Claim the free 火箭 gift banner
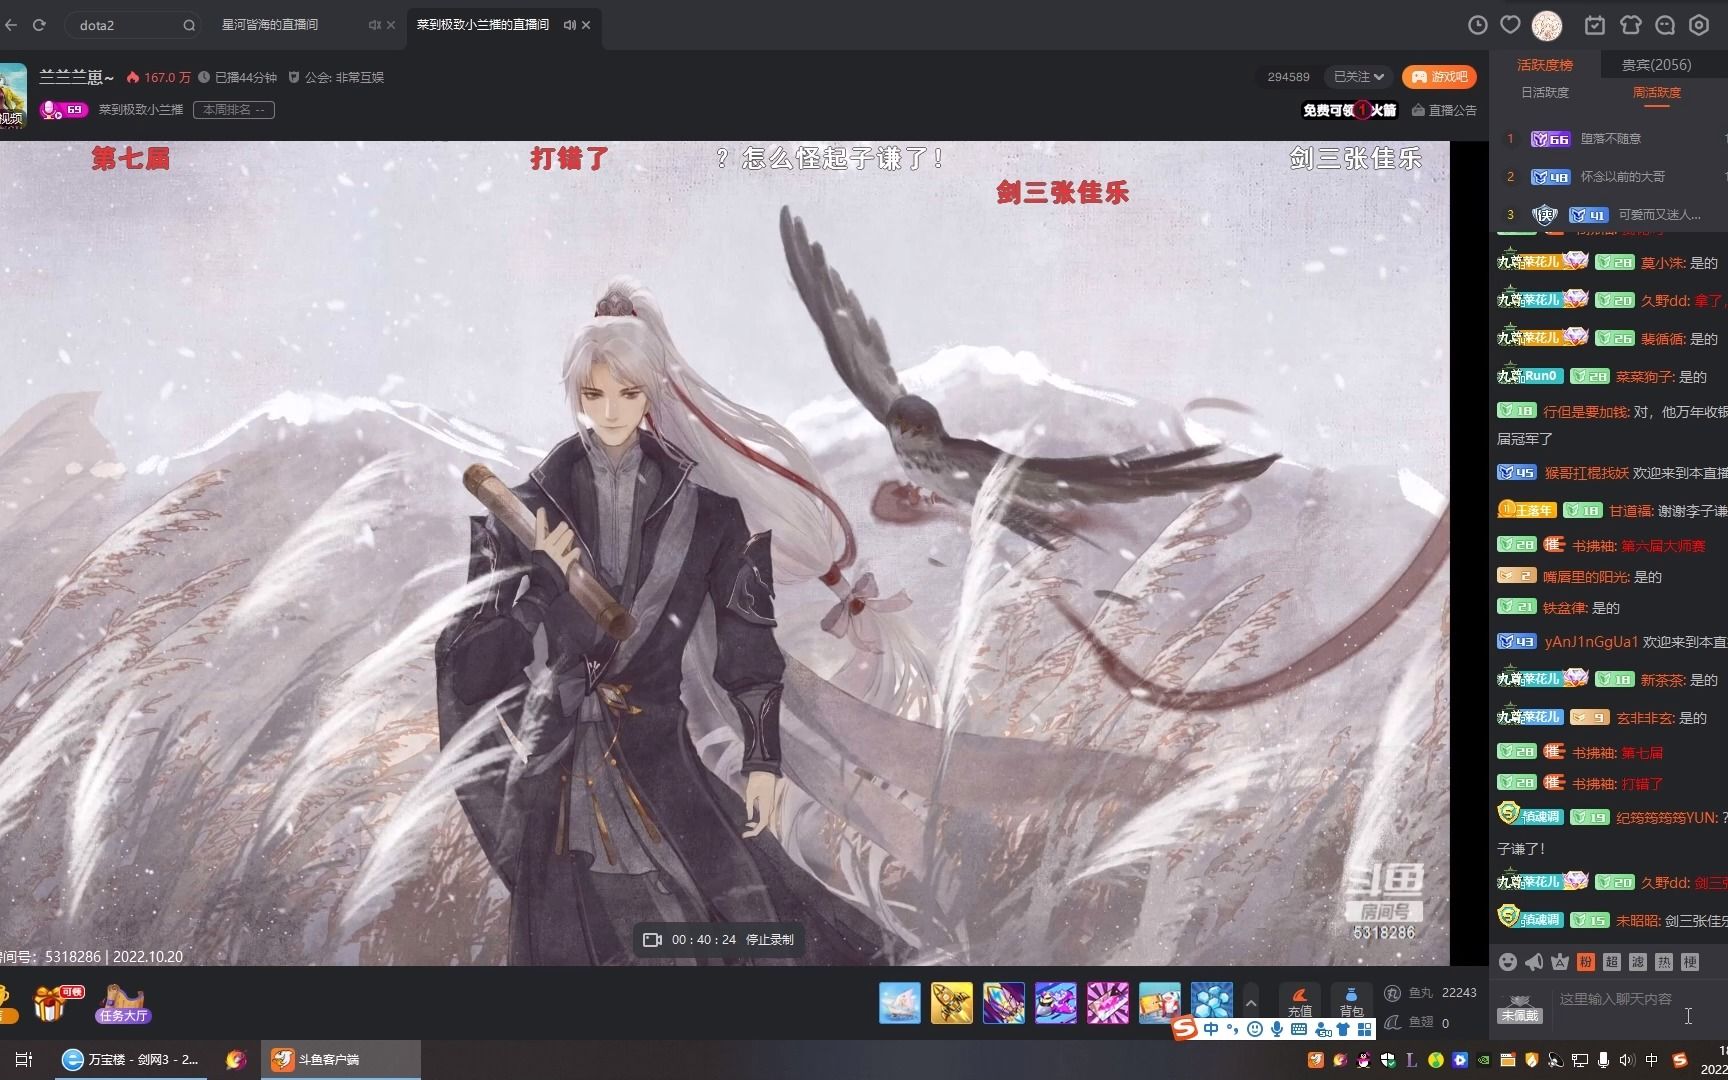Image resolution: width=1728 pixels, height=1080 pixels. click(x=1349, y=110)
